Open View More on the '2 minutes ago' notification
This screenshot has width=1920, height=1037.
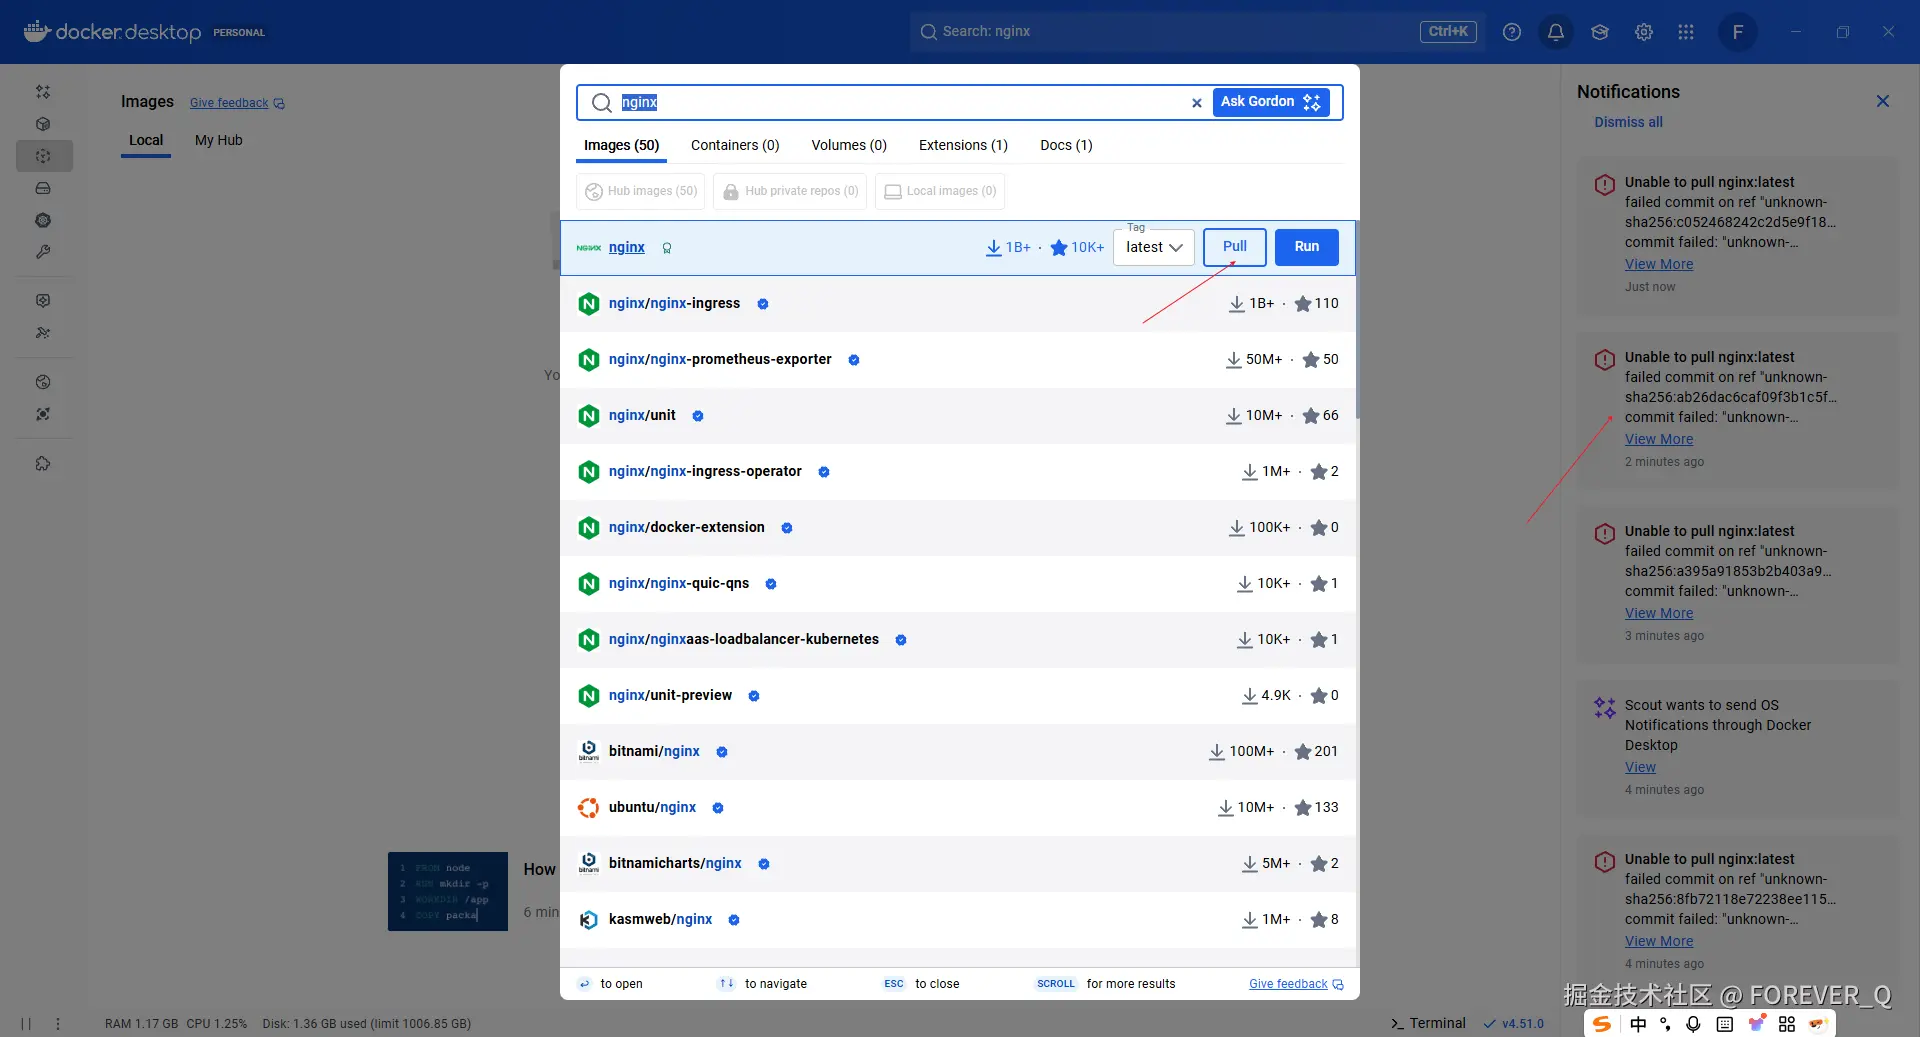pos(1659,440)
